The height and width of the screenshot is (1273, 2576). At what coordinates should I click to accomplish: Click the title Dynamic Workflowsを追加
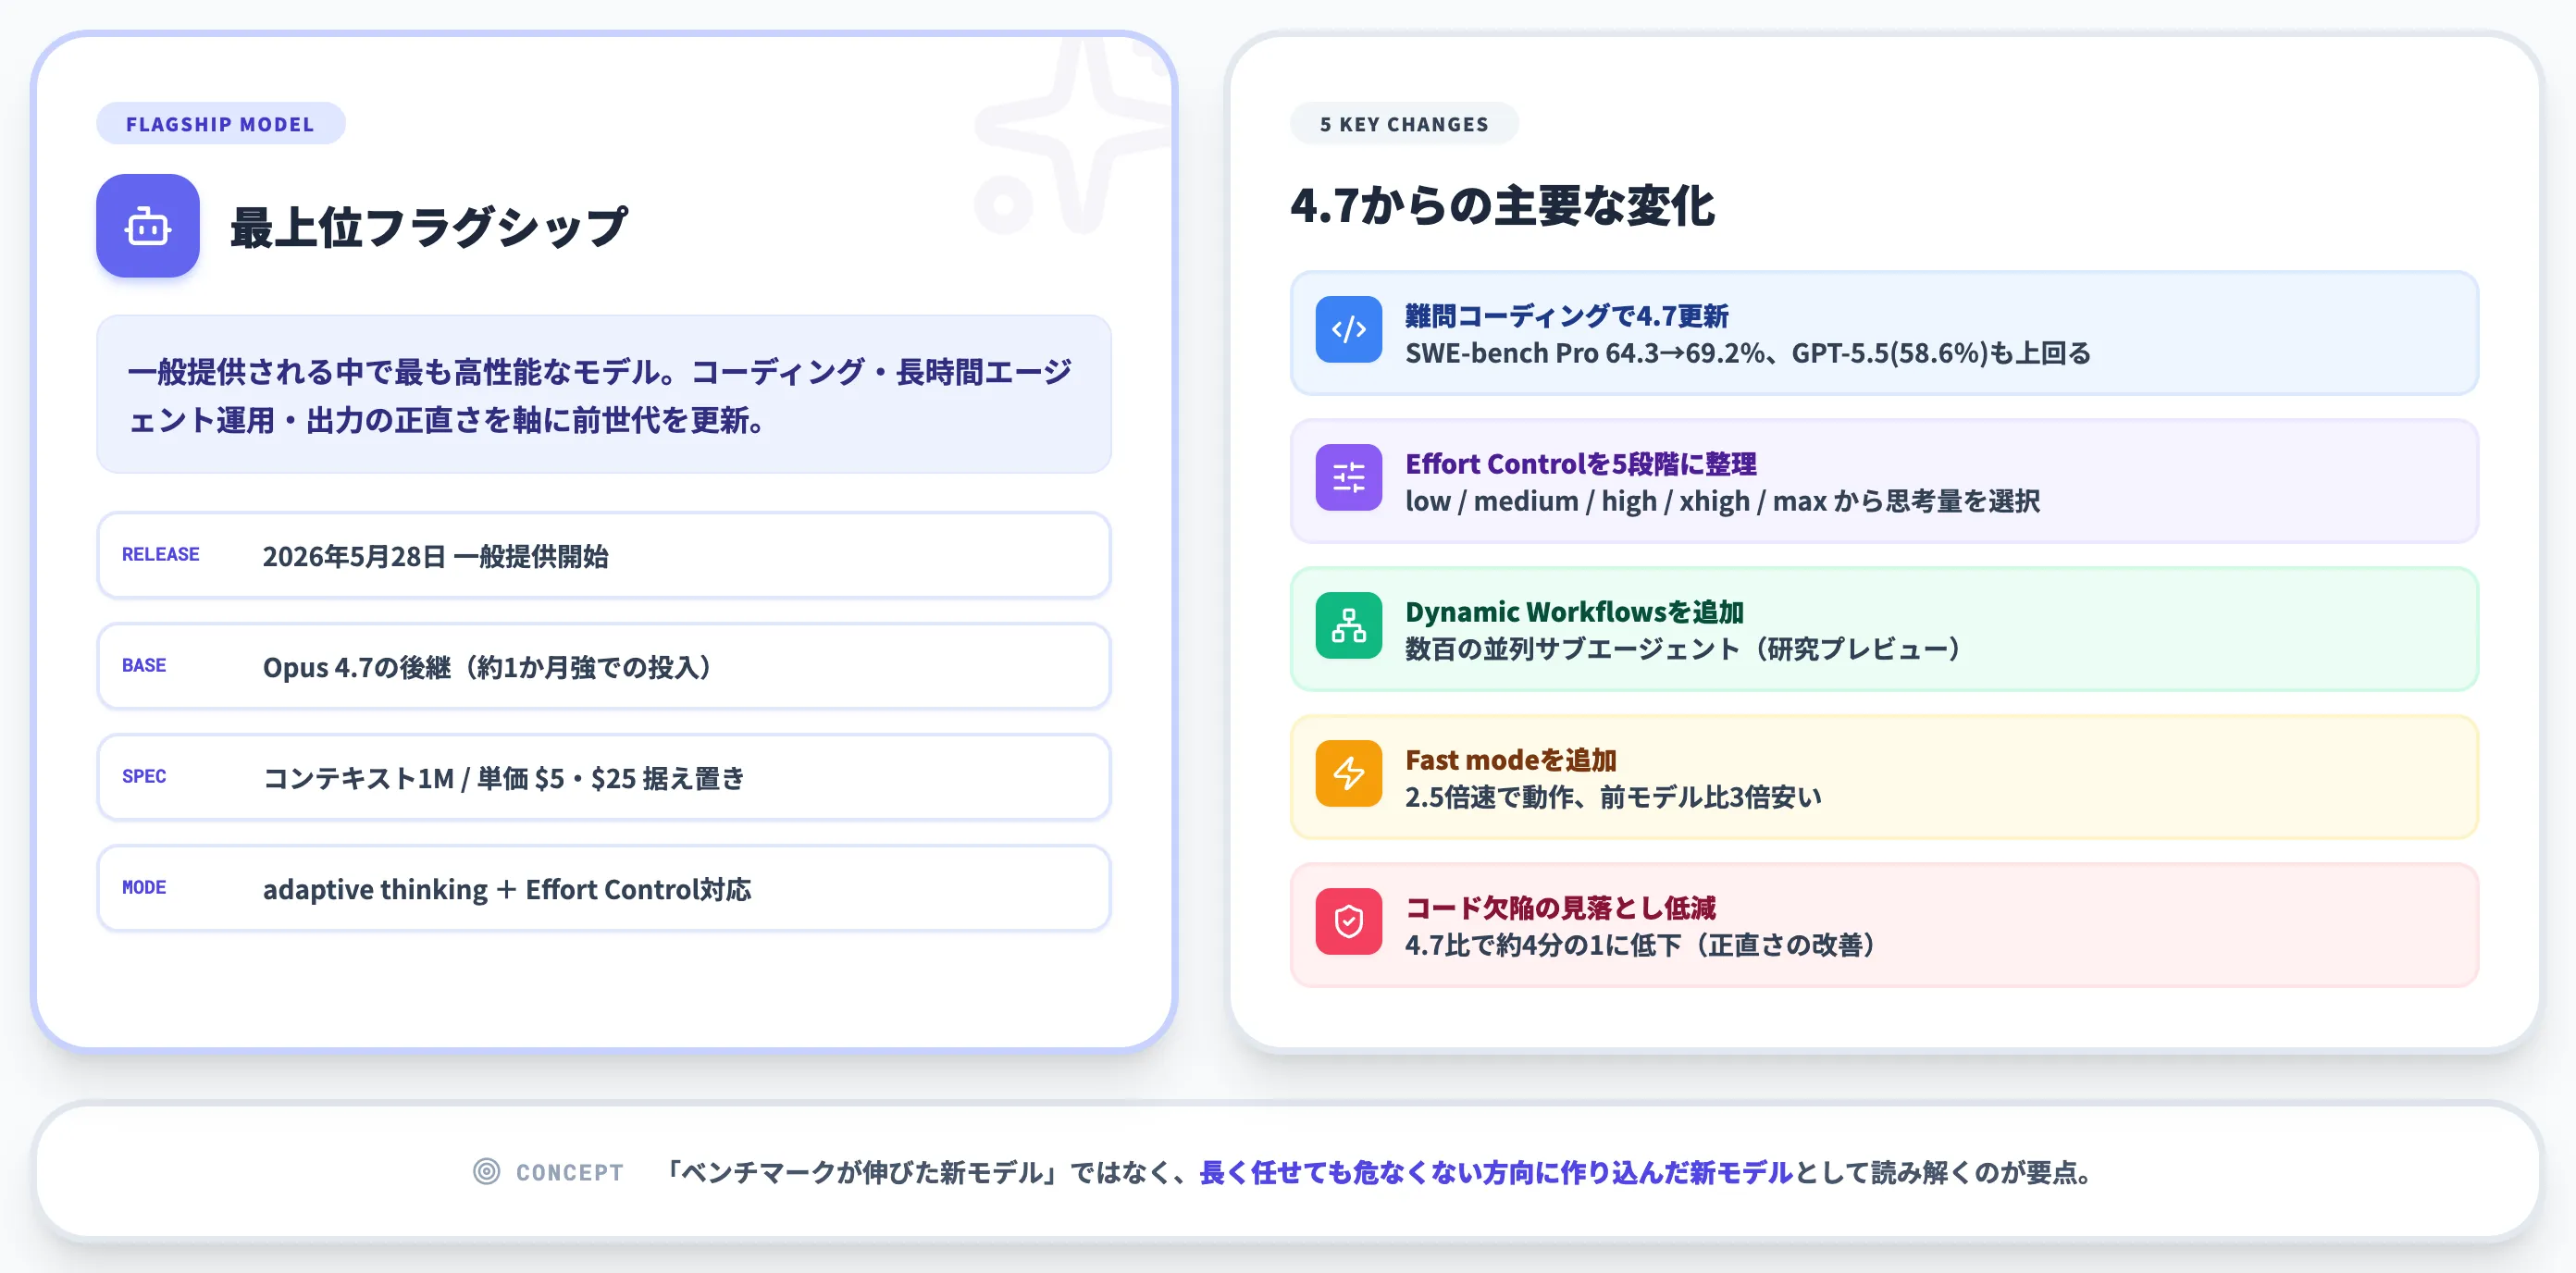1574,611
